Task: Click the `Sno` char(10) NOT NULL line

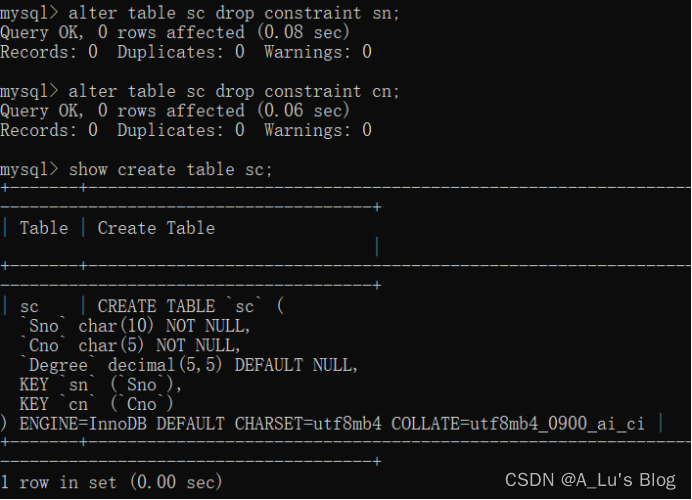Action: coord(135,326)
